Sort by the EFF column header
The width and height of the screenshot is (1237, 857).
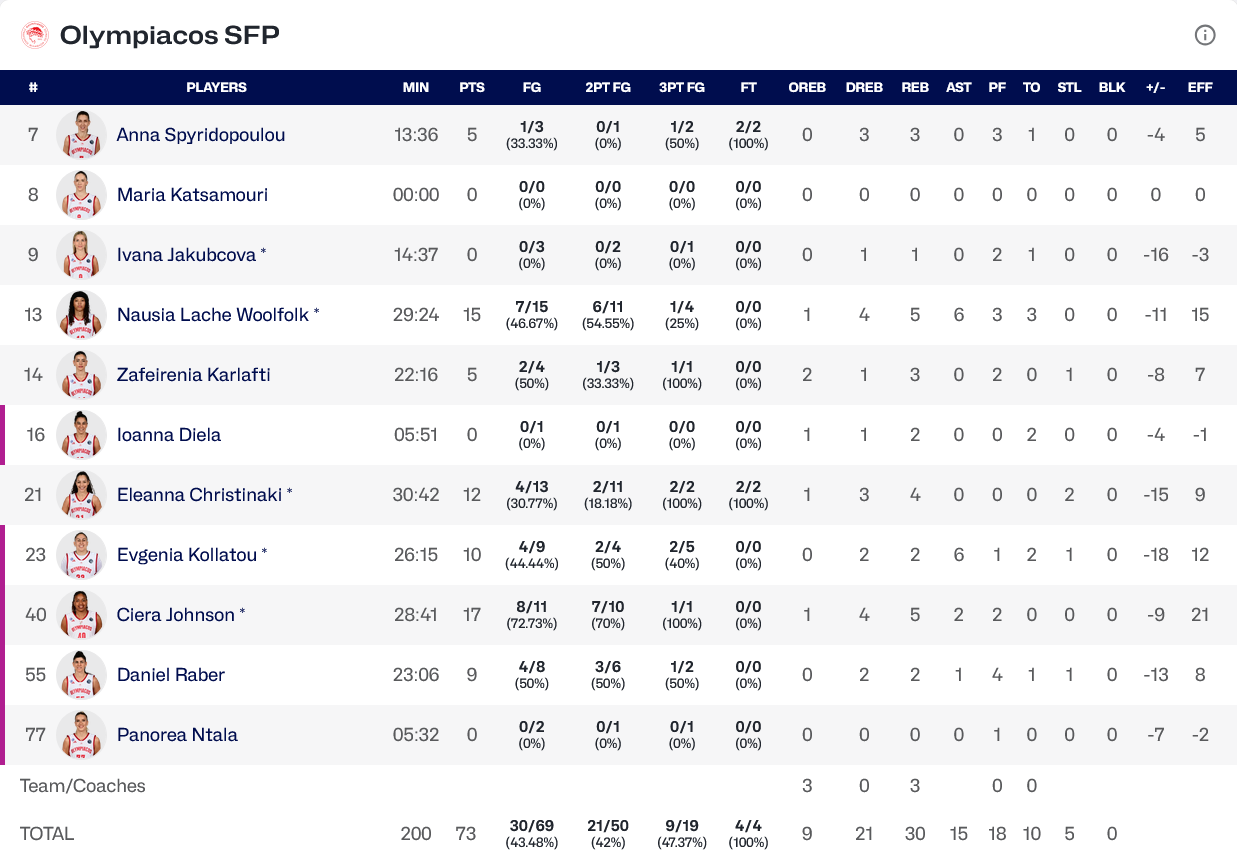[x=1200, y=88]
